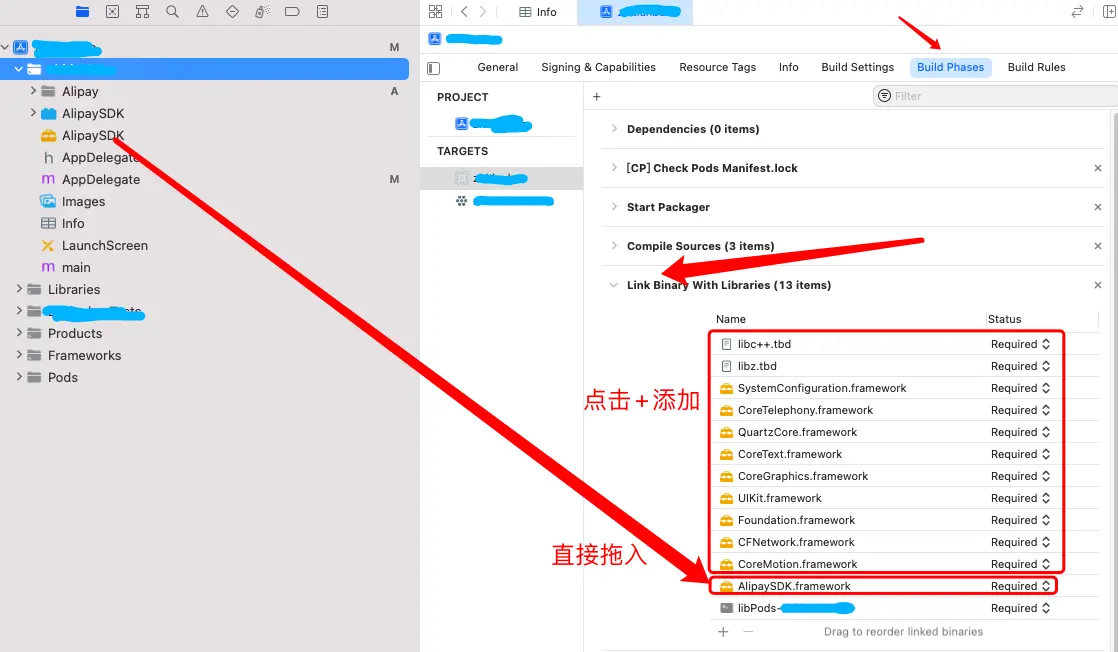The width and height of the screenshot is (1118, 652).
Task: Open Signing & Capabilities tab
Action: click(x=598, y=67)
